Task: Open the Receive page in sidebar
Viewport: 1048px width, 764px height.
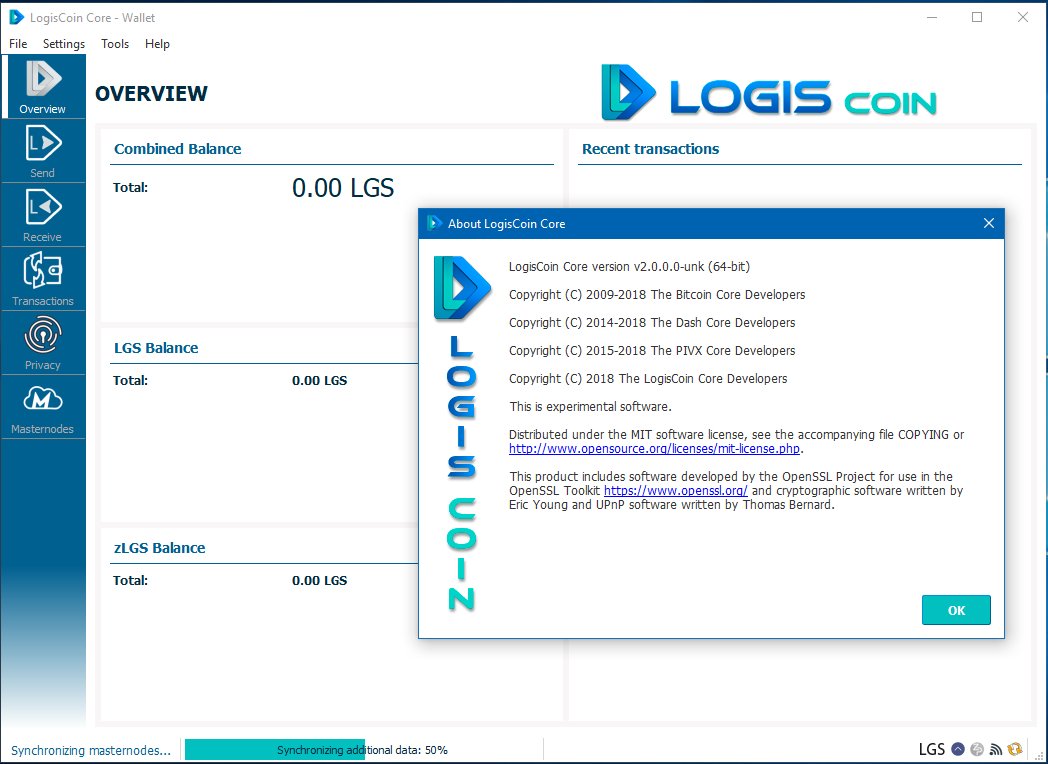Action: (43, 215)
